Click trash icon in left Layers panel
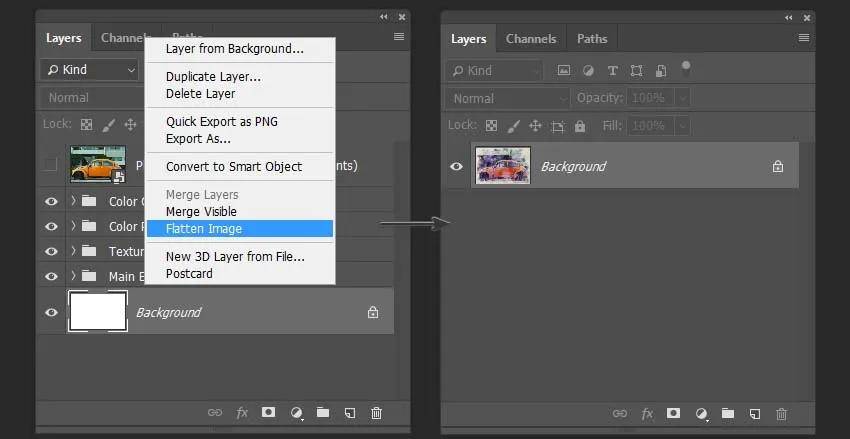This screenshot has height=439, width=850. pyautogui.click(x=376, y=413)
